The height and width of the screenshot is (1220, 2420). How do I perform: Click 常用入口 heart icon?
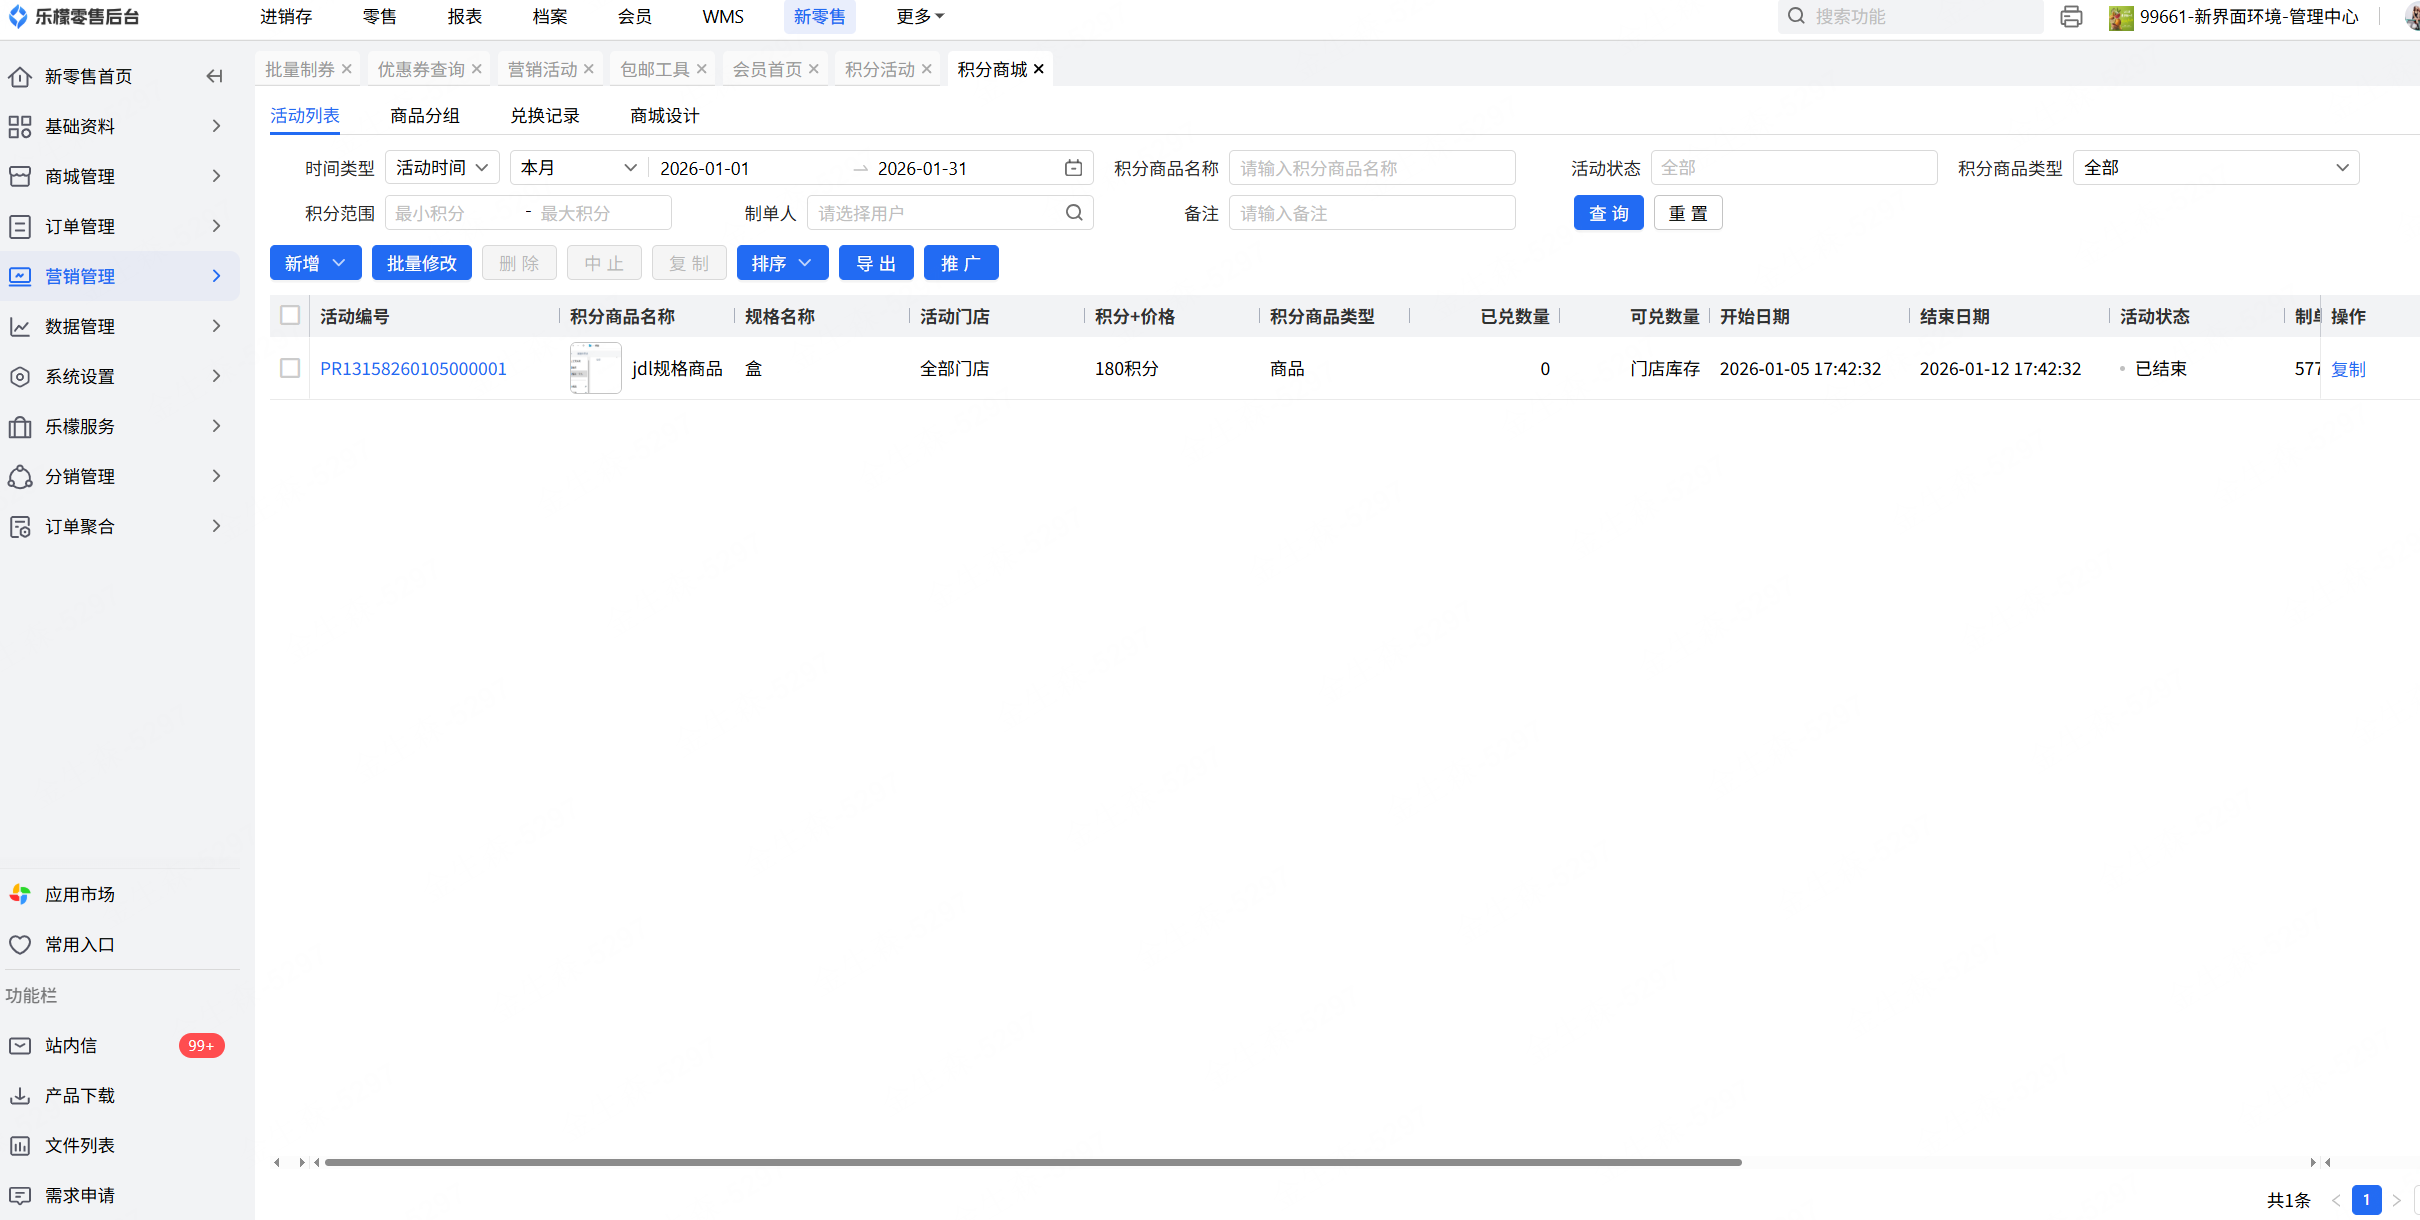point(20,944)
